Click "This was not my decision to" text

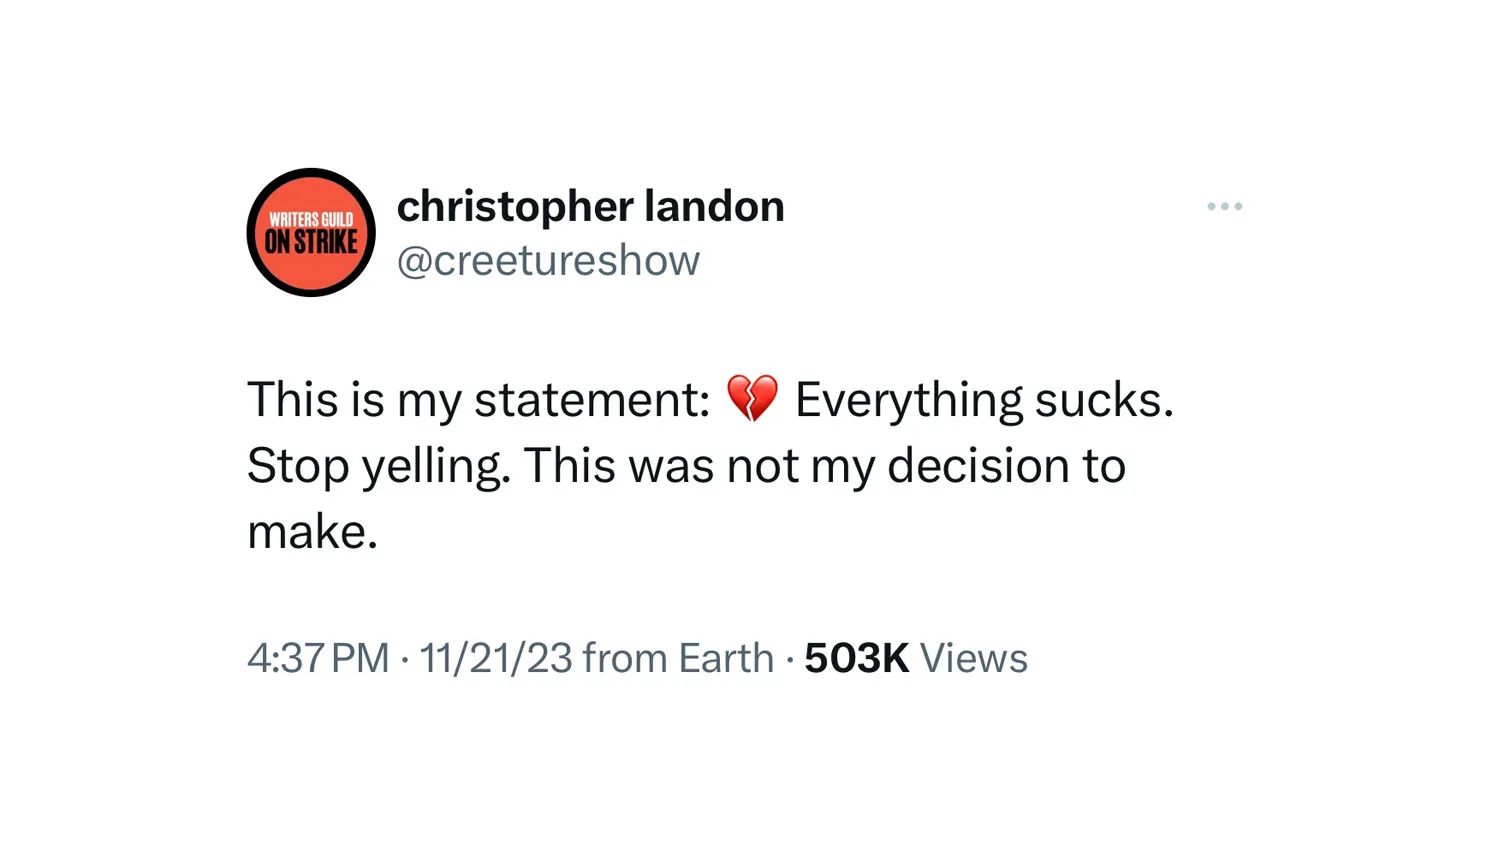point(825,466)
